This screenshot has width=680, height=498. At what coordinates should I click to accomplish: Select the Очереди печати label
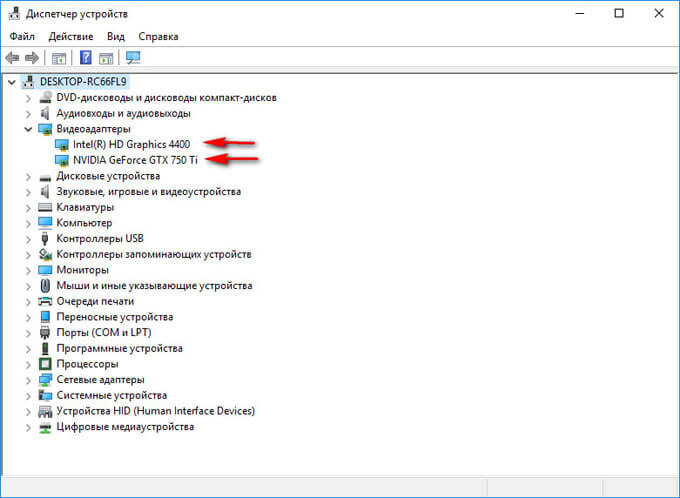click(95, 301)
